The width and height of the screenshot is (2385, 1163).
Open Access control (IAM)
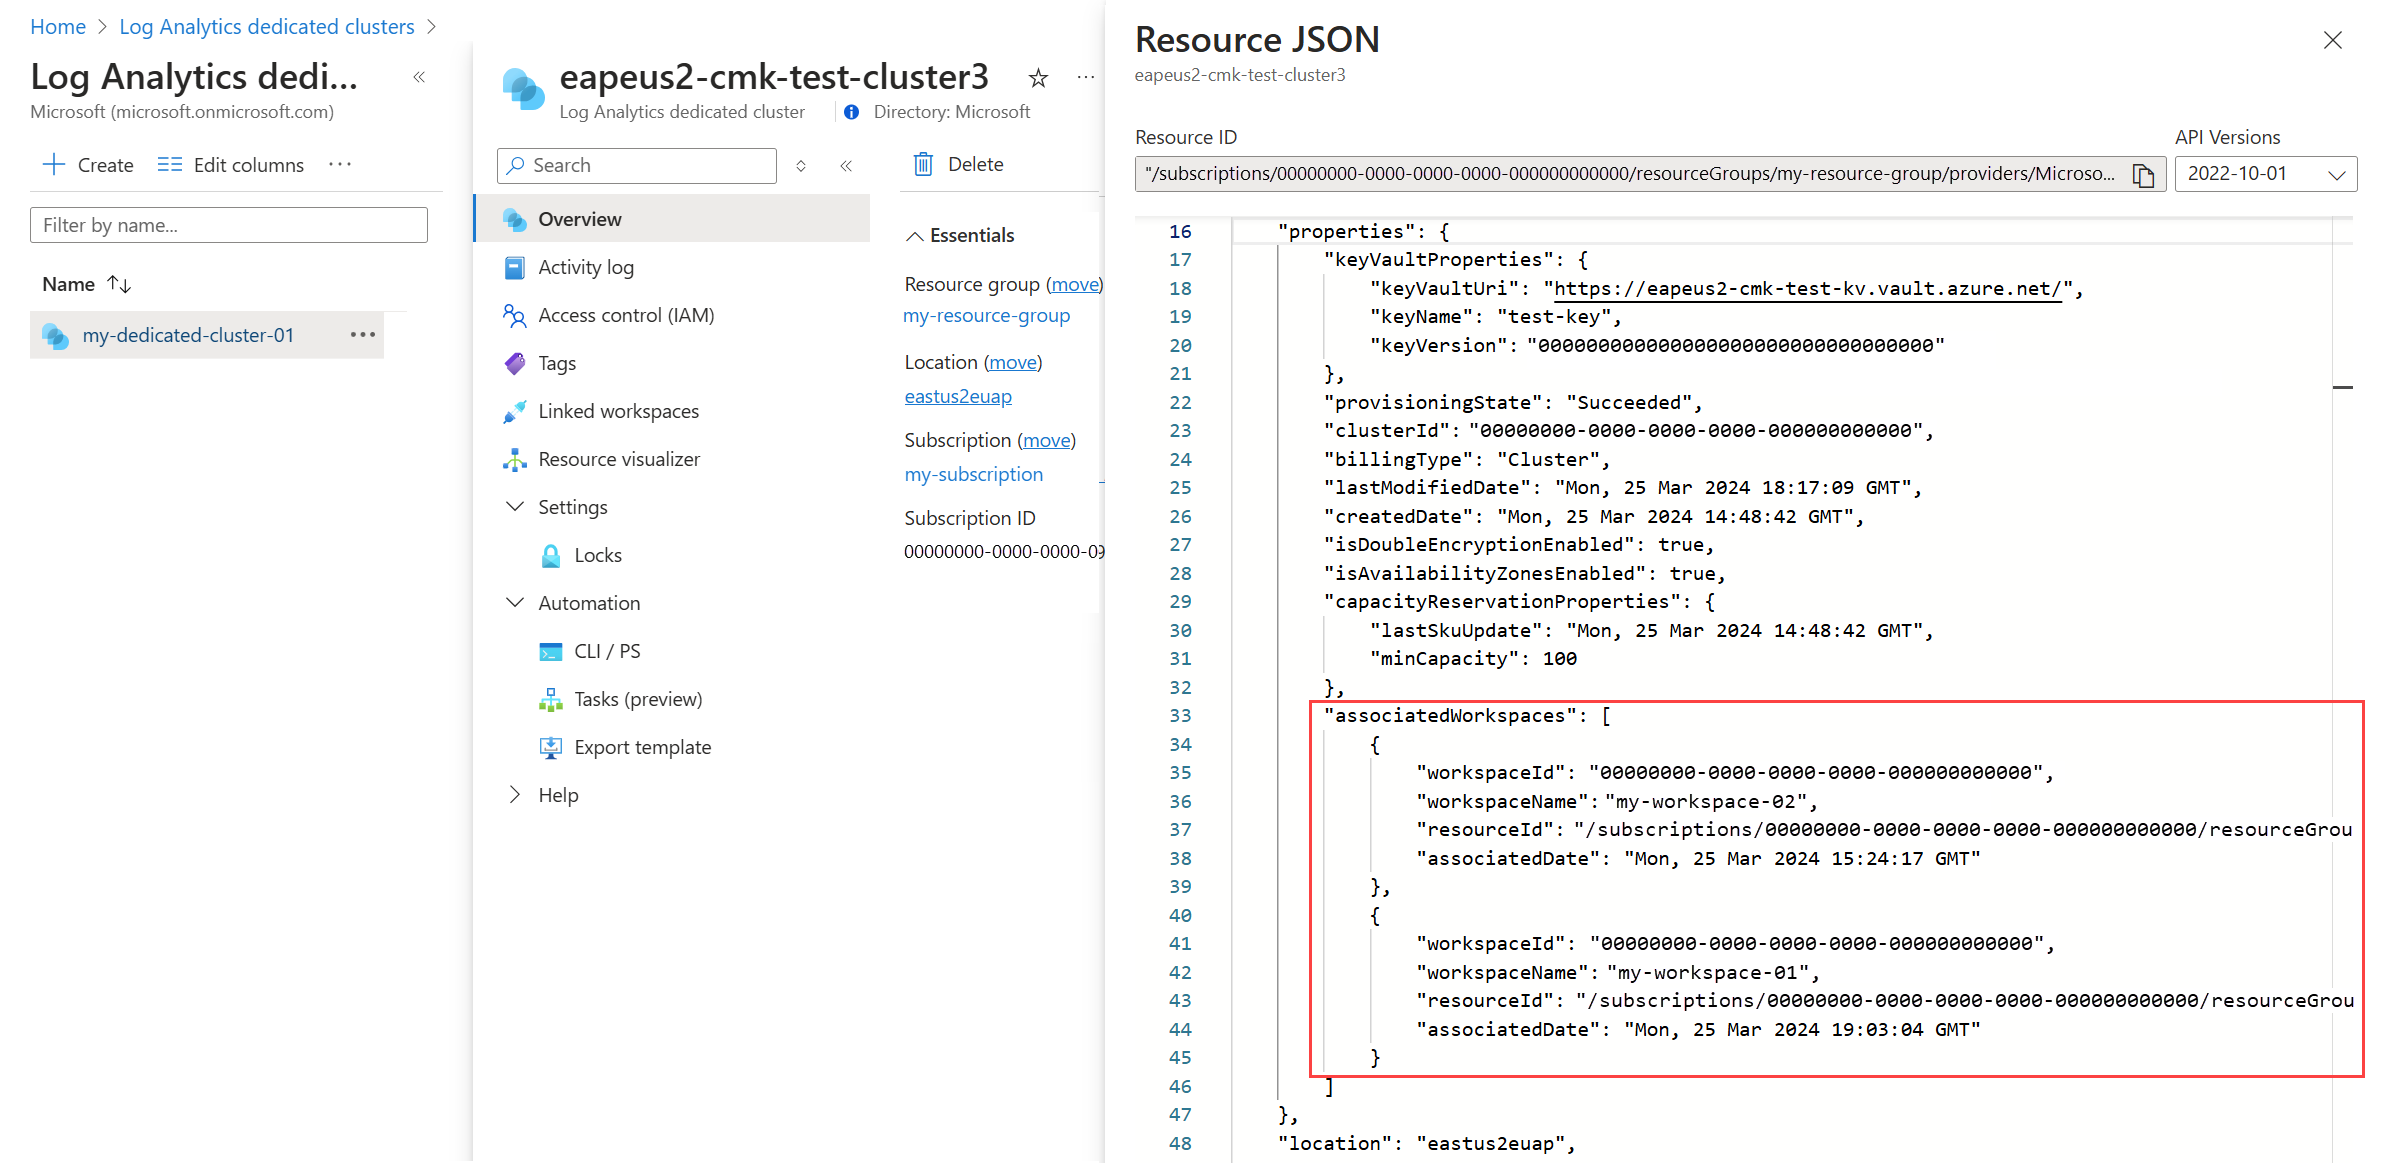pos(625,315)
